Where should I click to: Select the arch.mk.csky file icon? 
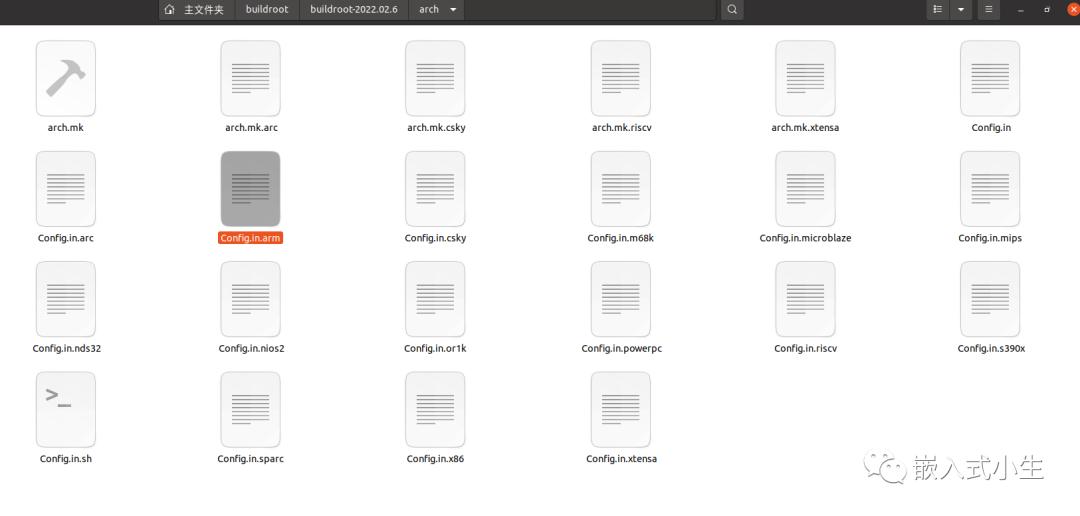pyautogui.click(x=435, y=78)
